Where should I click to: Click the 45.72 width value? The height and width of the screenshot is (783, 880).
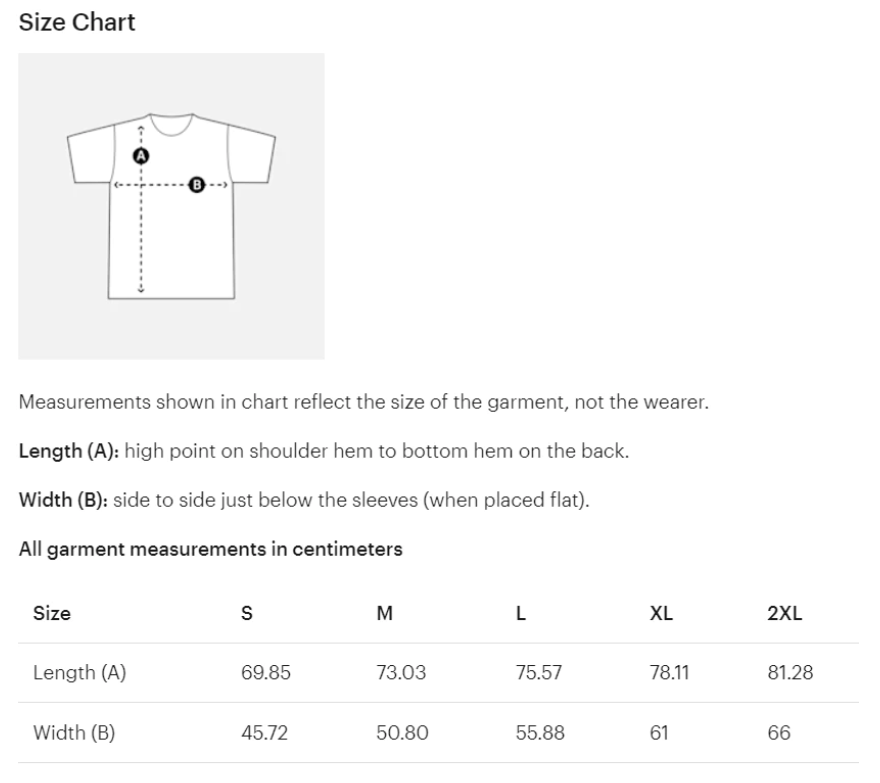(x=265, y=733)
